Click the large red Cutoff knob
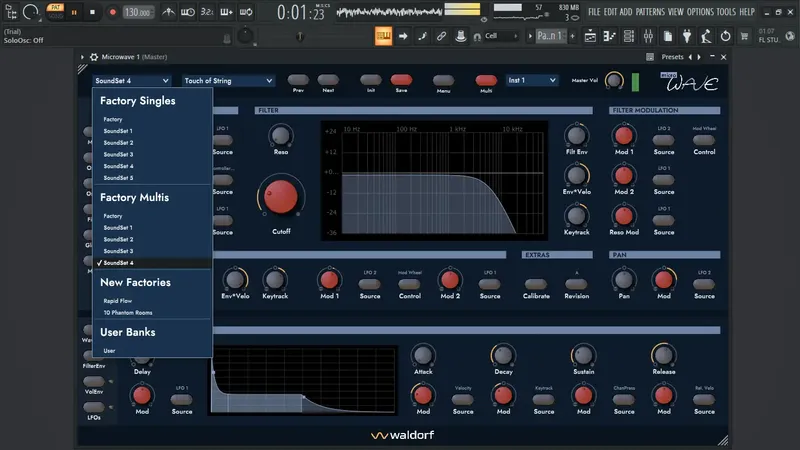This screenshot has height=450, width=800. (x=281, y=196)
